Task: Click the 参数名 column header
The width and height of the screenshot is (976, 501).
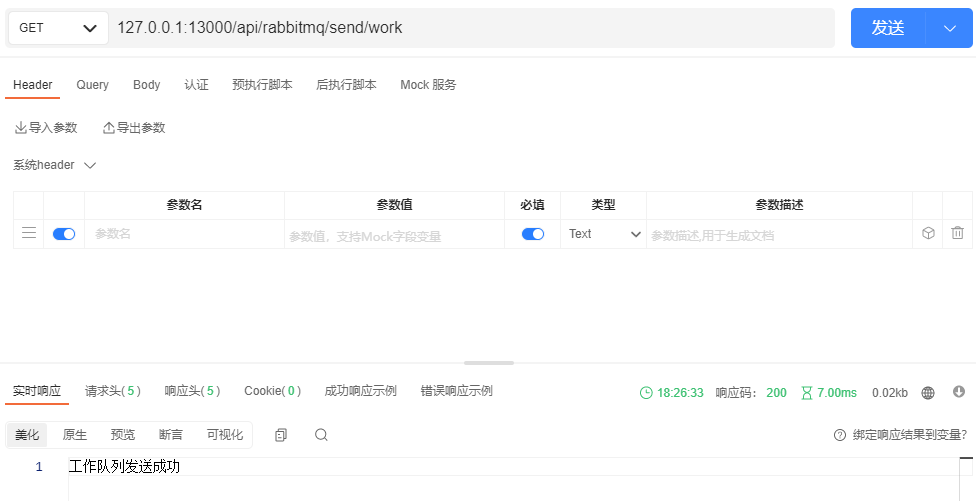Action: pyautogui.click(x=184, y=205)
